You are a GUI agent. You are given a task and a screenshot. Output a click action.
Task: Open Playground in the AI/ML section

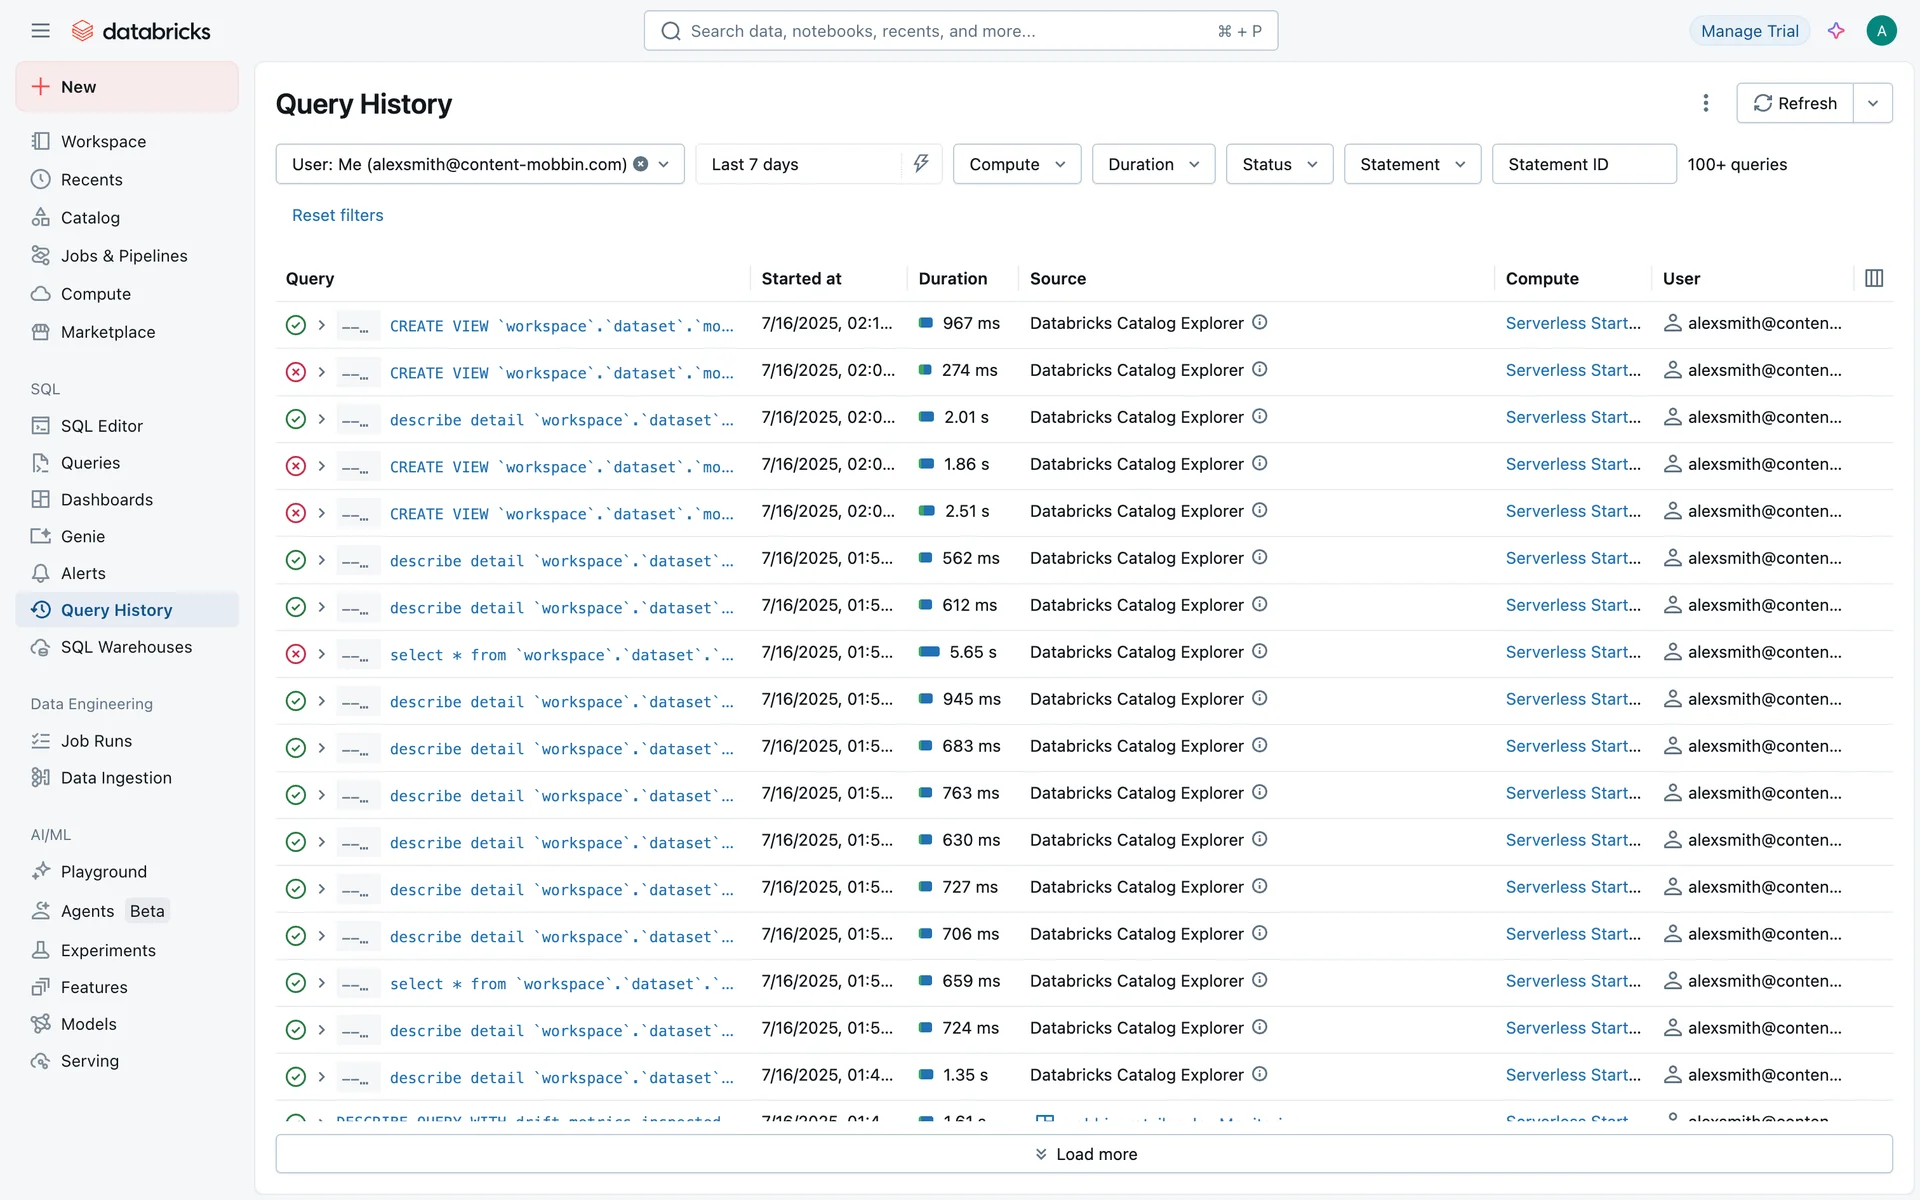tap(103, 872)
